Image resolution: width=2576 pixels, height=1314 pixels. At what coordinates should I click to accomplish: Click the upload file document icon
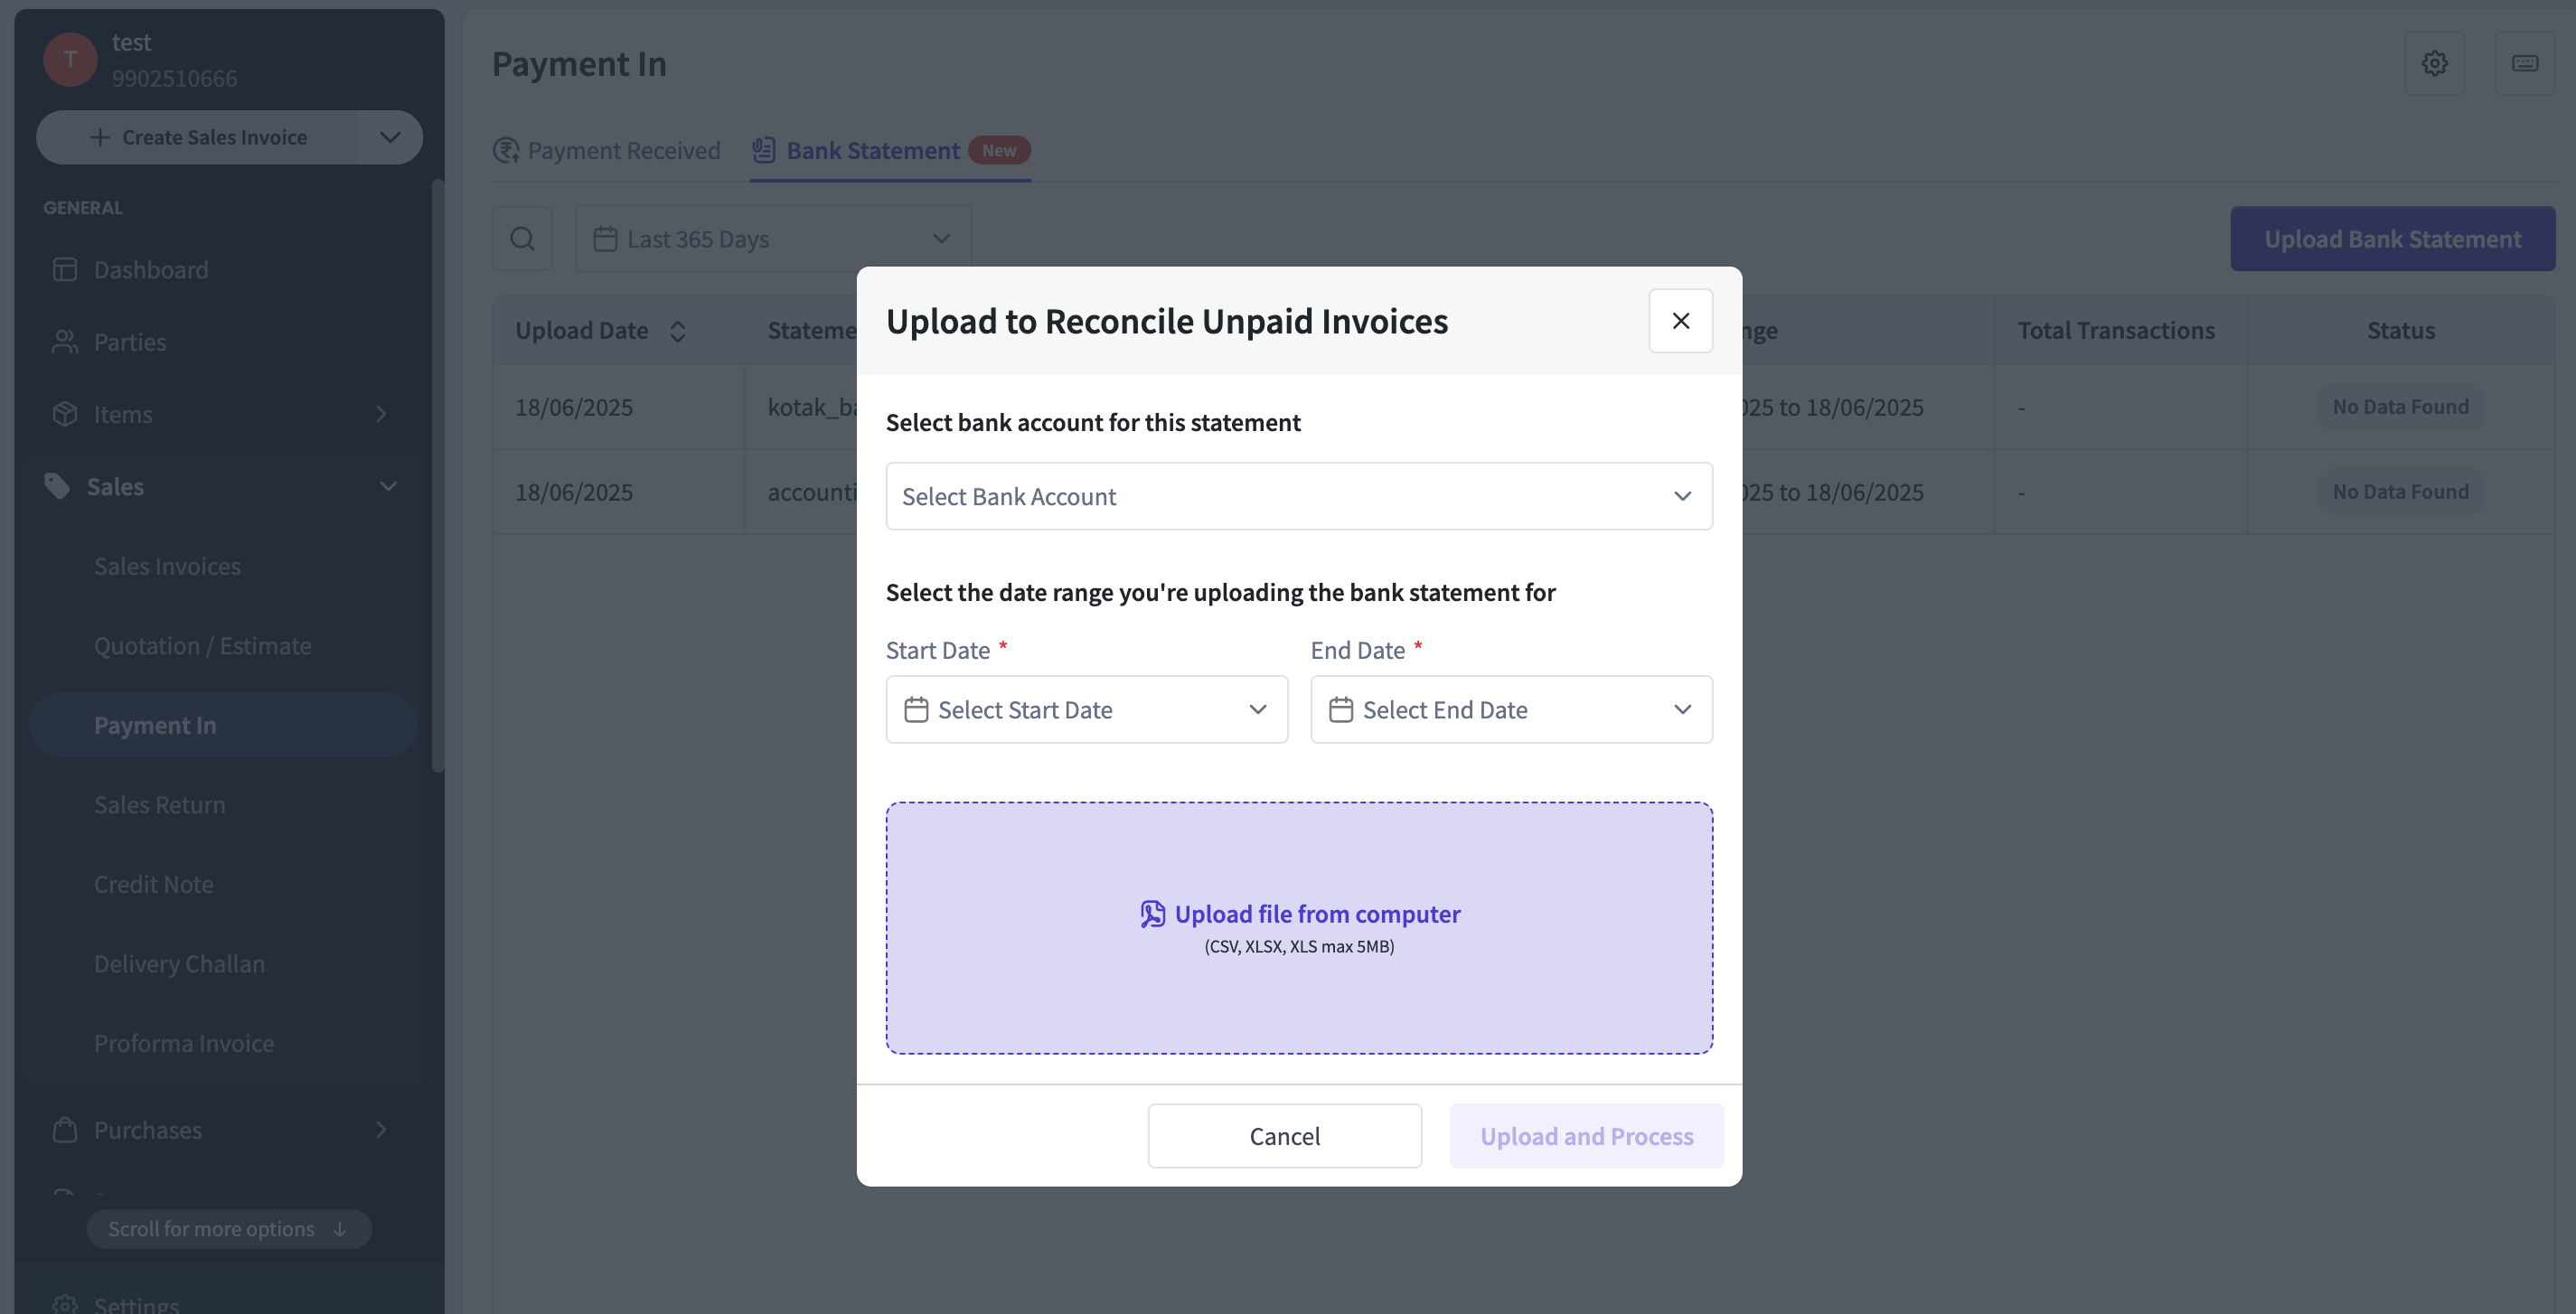[1152, 913]
